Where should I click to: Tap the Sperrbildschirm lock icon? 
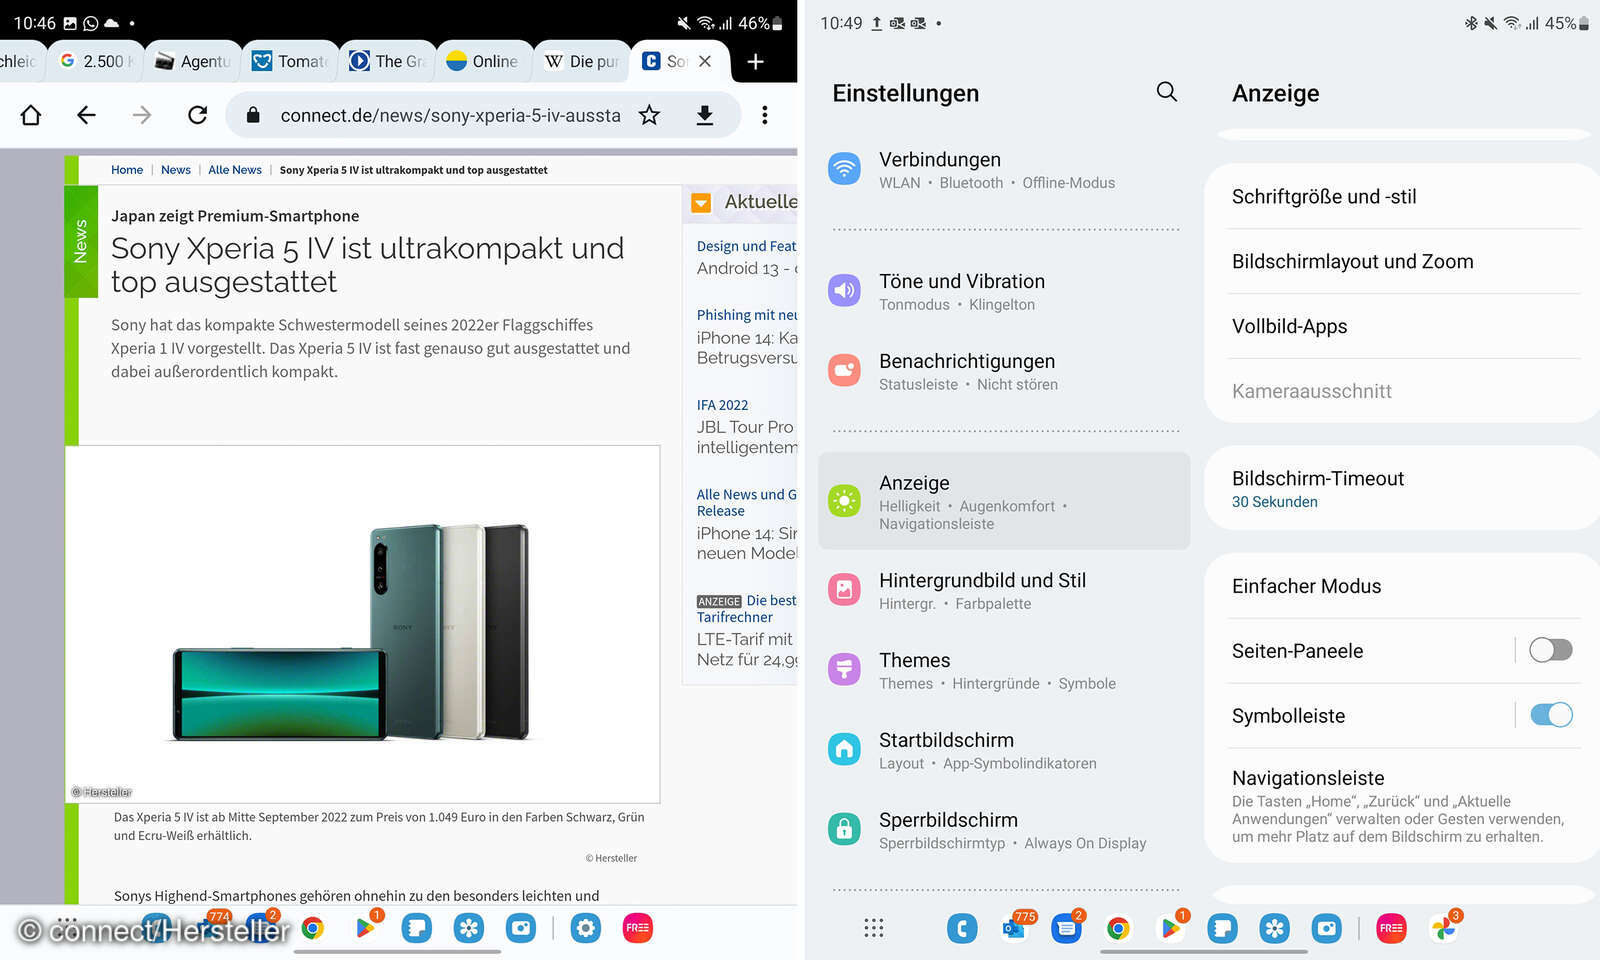[x=845, y=829]
